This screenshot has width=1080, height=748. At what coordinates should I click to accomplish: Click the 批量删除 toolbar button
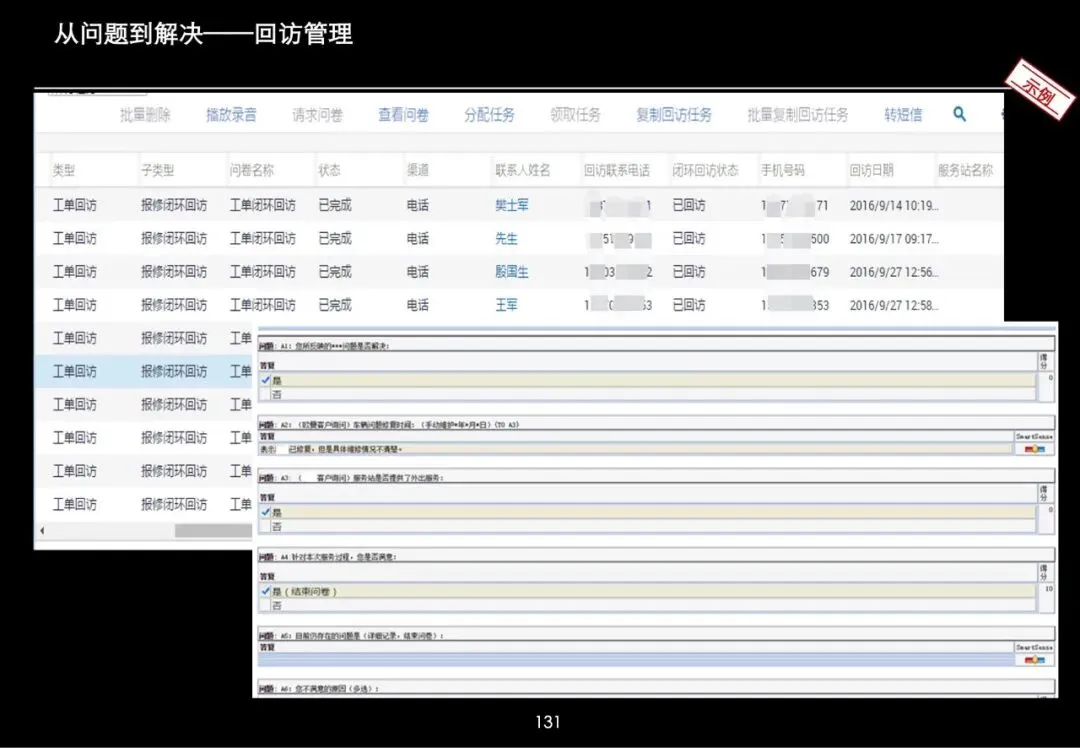pyautogui.click(x=145, y=115)
